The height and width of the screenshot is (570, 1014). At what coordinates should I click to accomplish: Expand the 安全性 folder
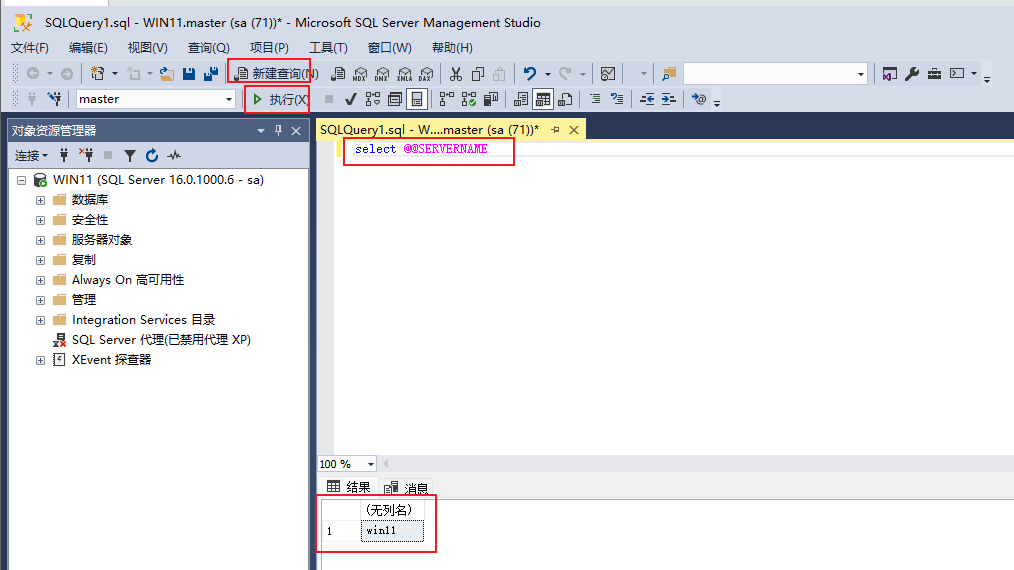40,220
